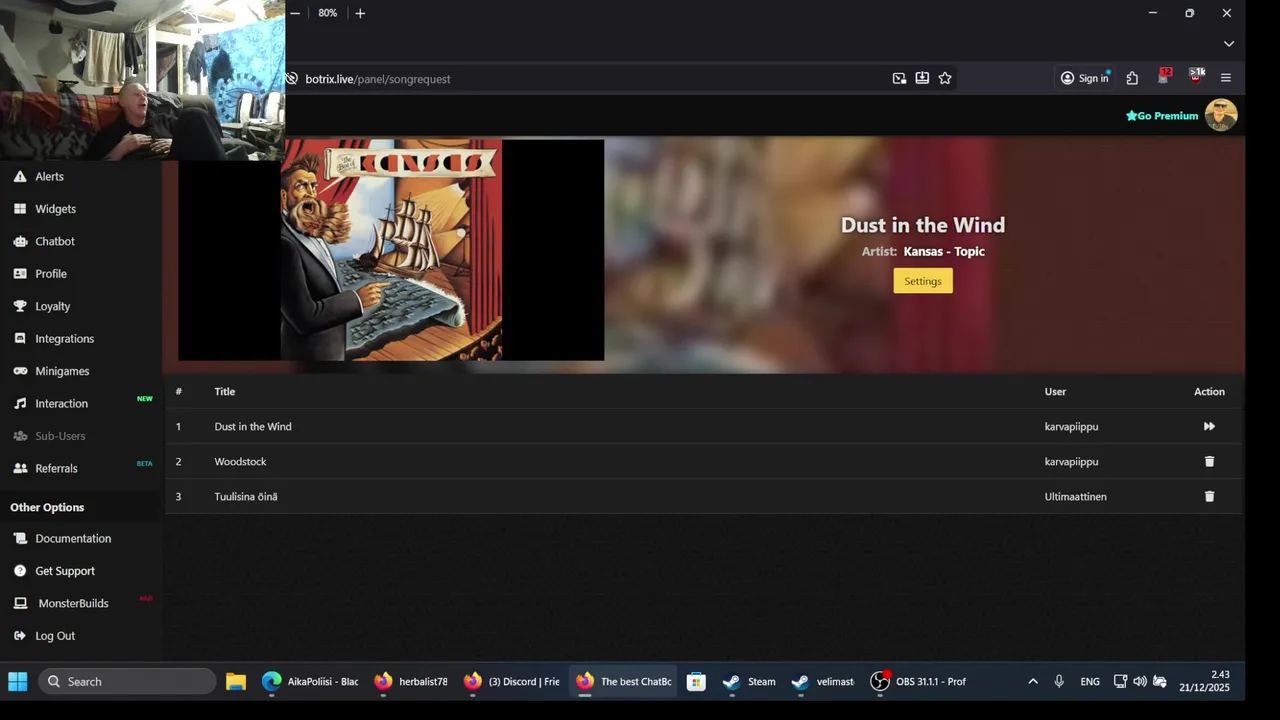This screenshot has height=720, width=1280.
Task: Open File Explorer from the taskbar
Action: 236,681
